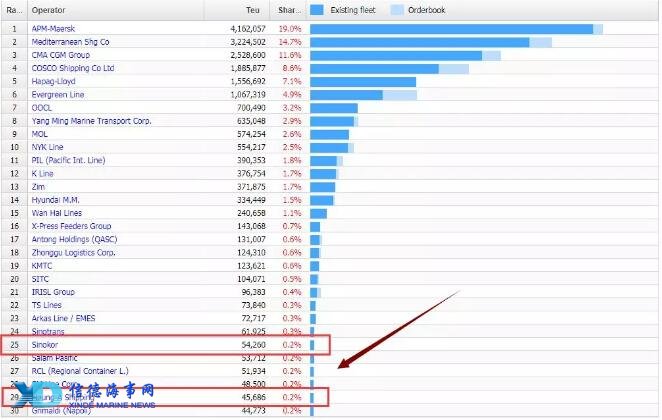Select the Existing fleet legend swatch
Viewport: 662px width, 420px height.
[x=317, y=10]
